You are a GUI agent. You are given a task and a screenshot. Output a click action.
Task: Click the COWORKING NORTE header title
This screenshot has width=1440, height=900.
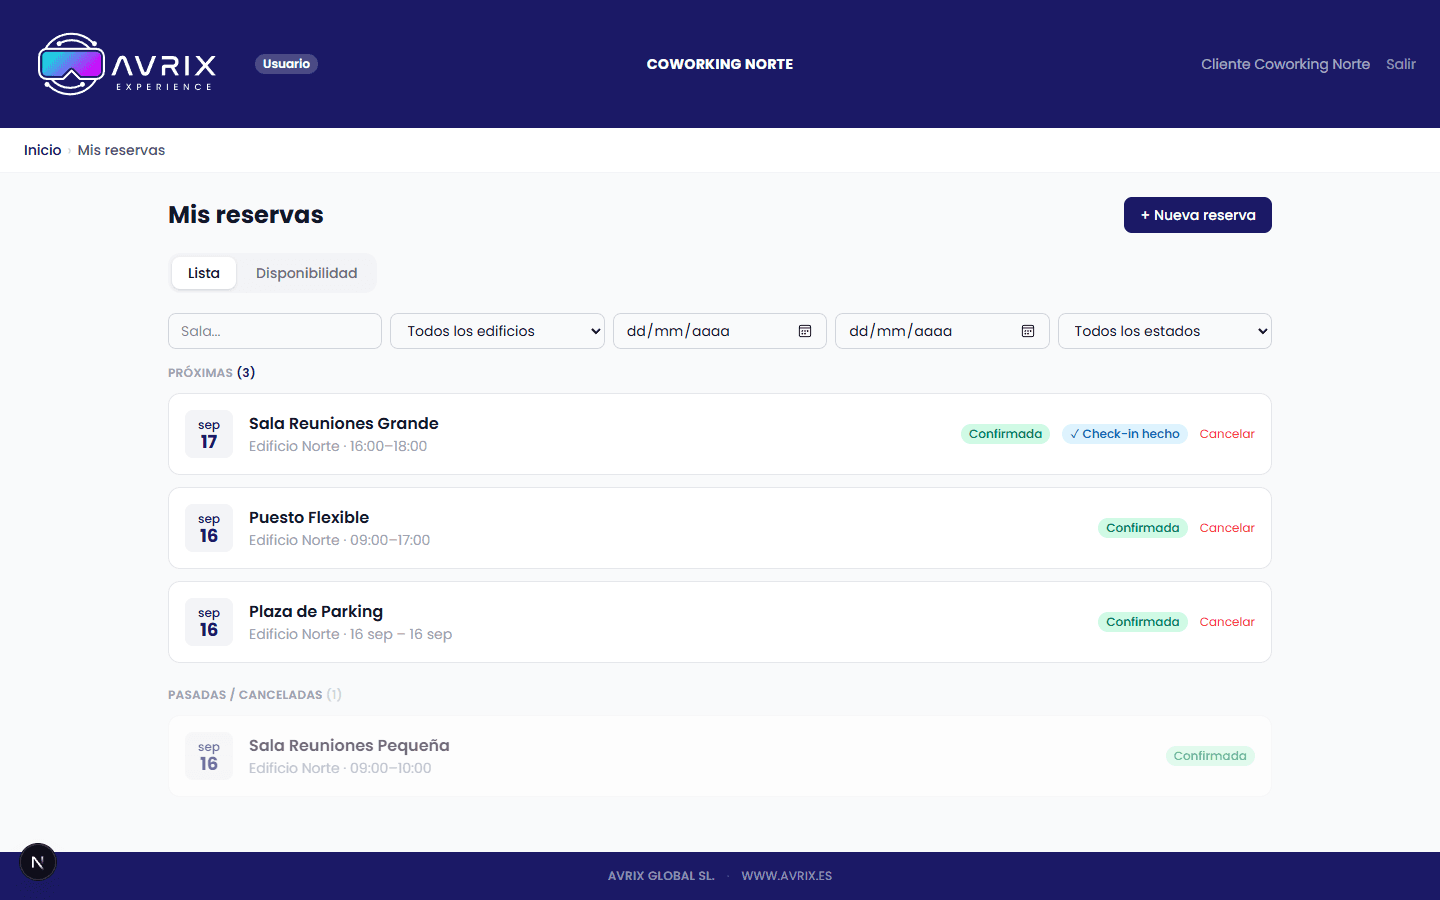pos(720,64)
